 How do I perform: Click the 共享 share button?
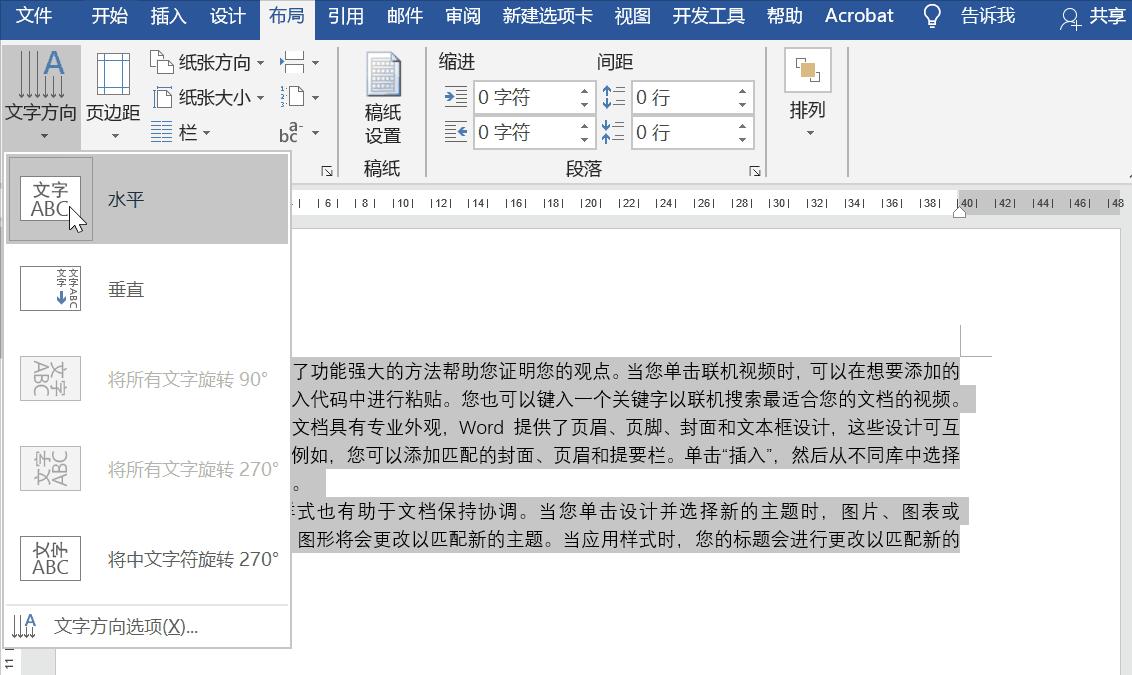(x=1104, y=16)
